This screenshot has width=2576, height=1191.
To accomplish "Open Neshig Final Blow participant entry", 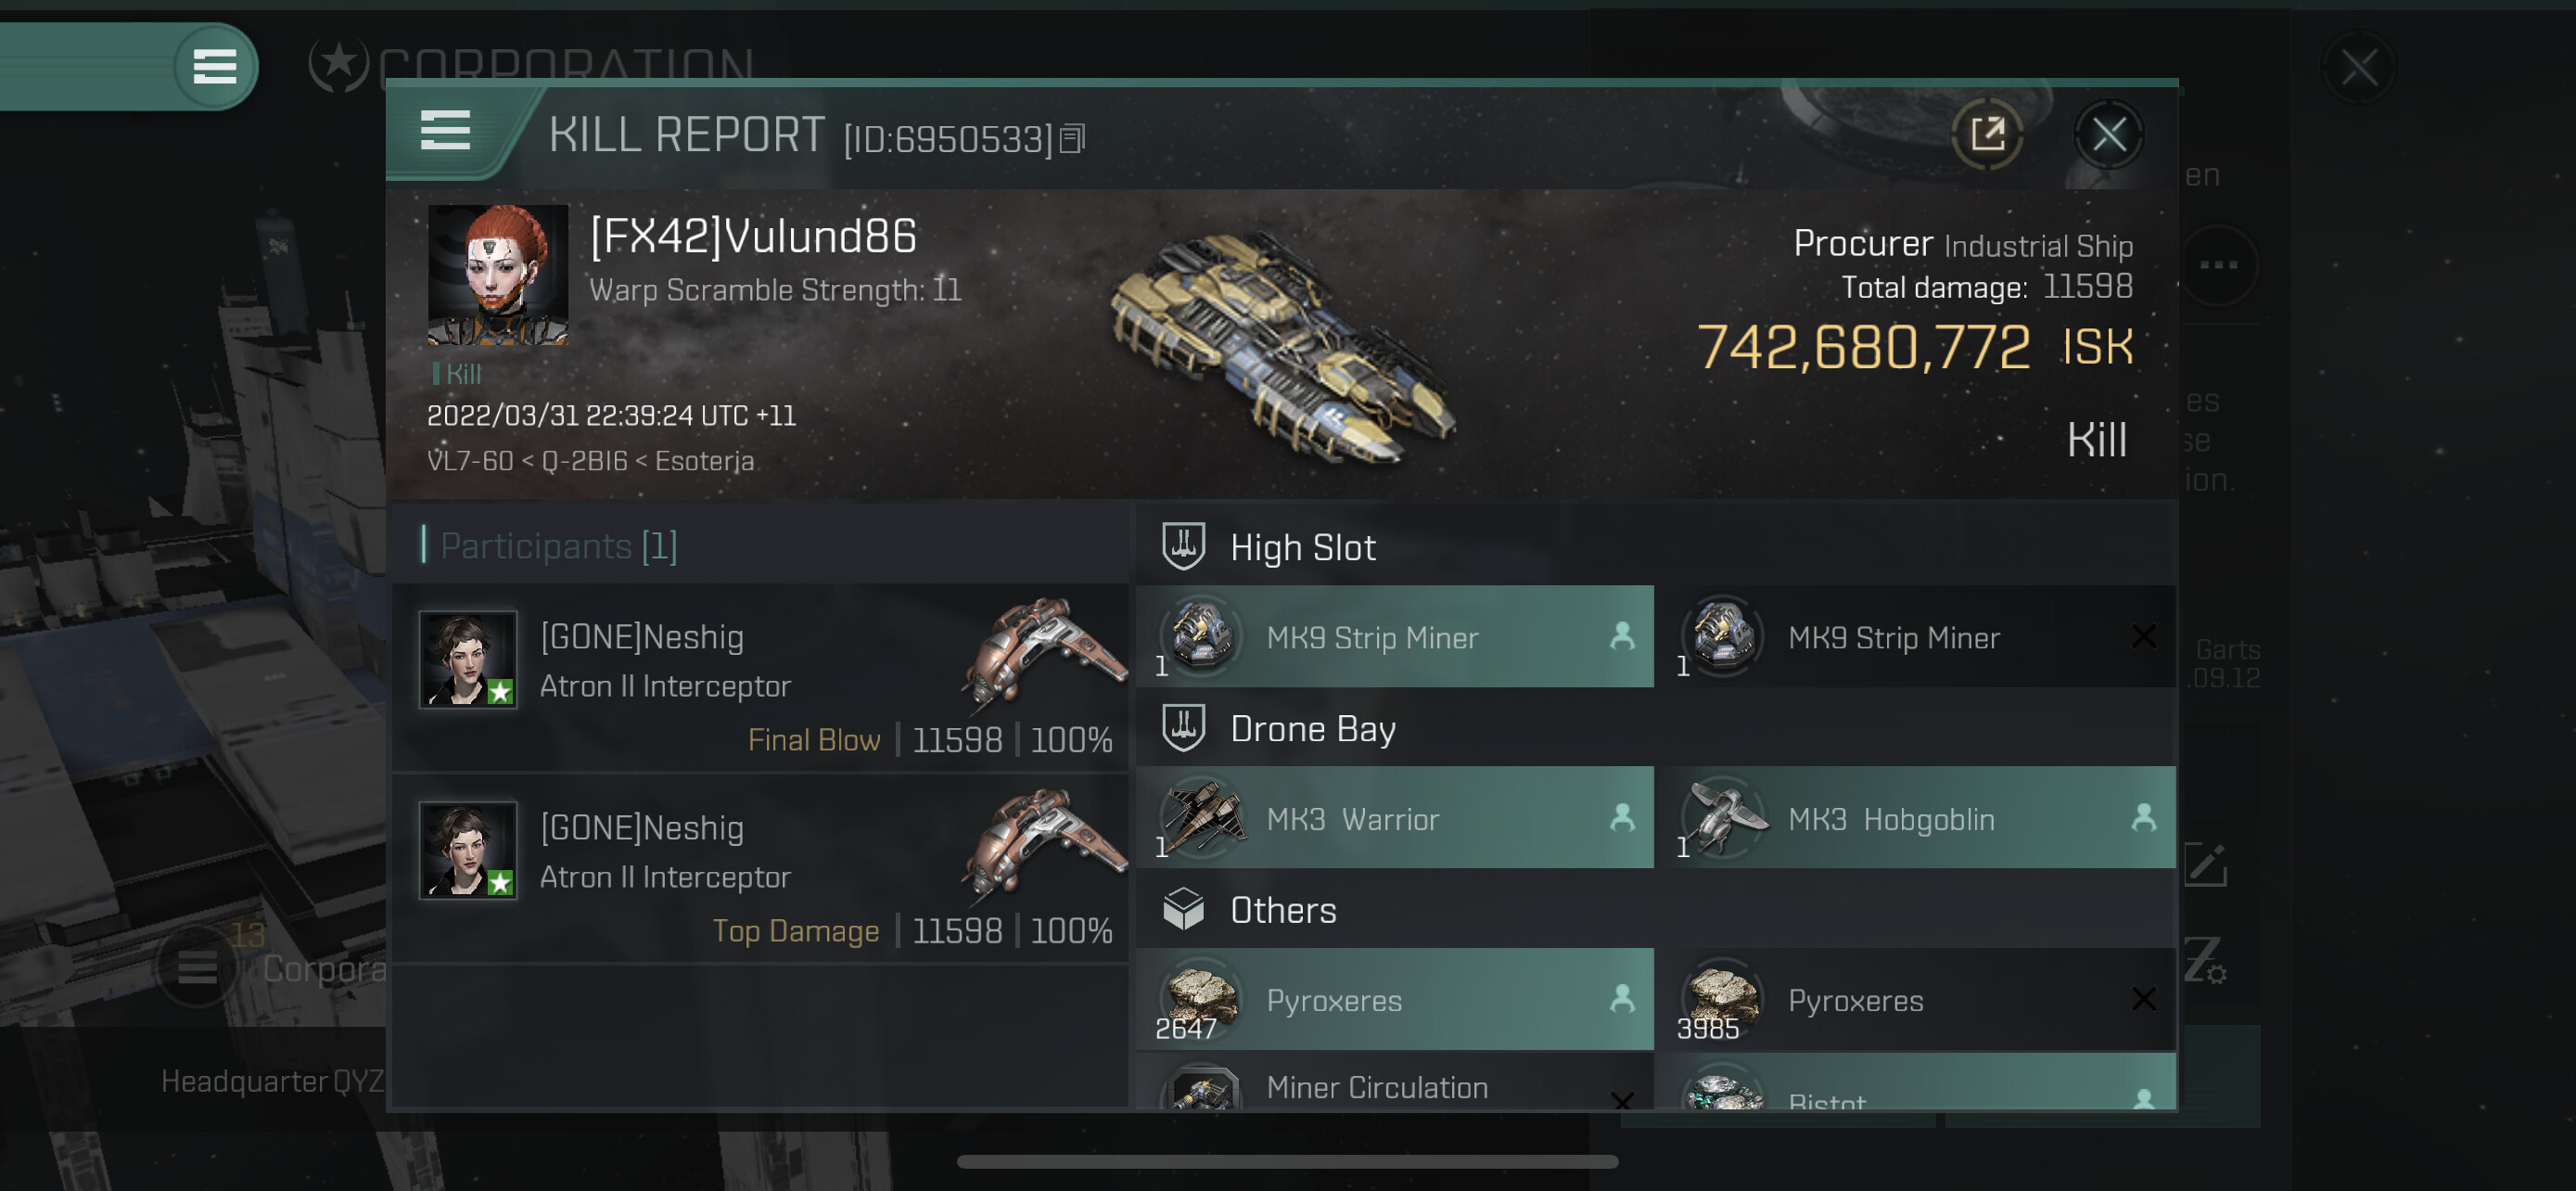I will (761, 678).
